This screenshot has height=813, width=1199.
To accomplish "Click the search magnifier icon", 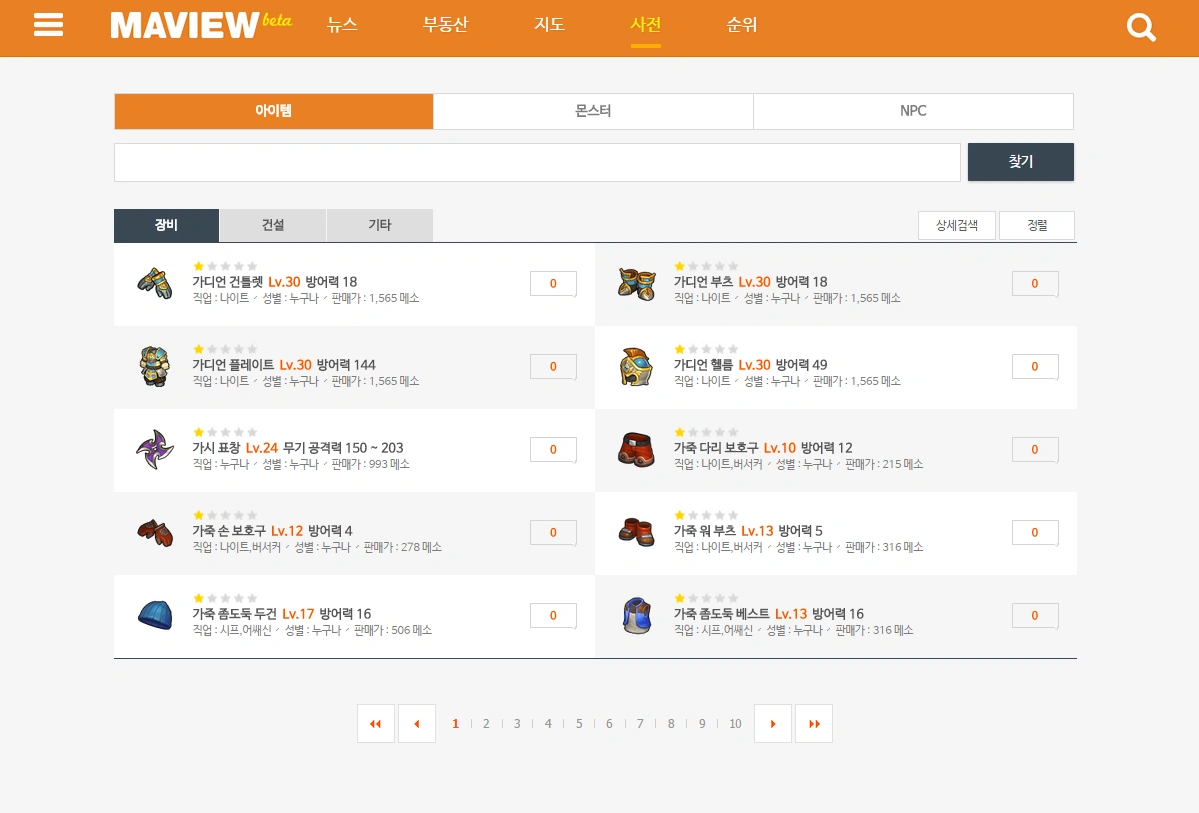I will (1141, 28).
